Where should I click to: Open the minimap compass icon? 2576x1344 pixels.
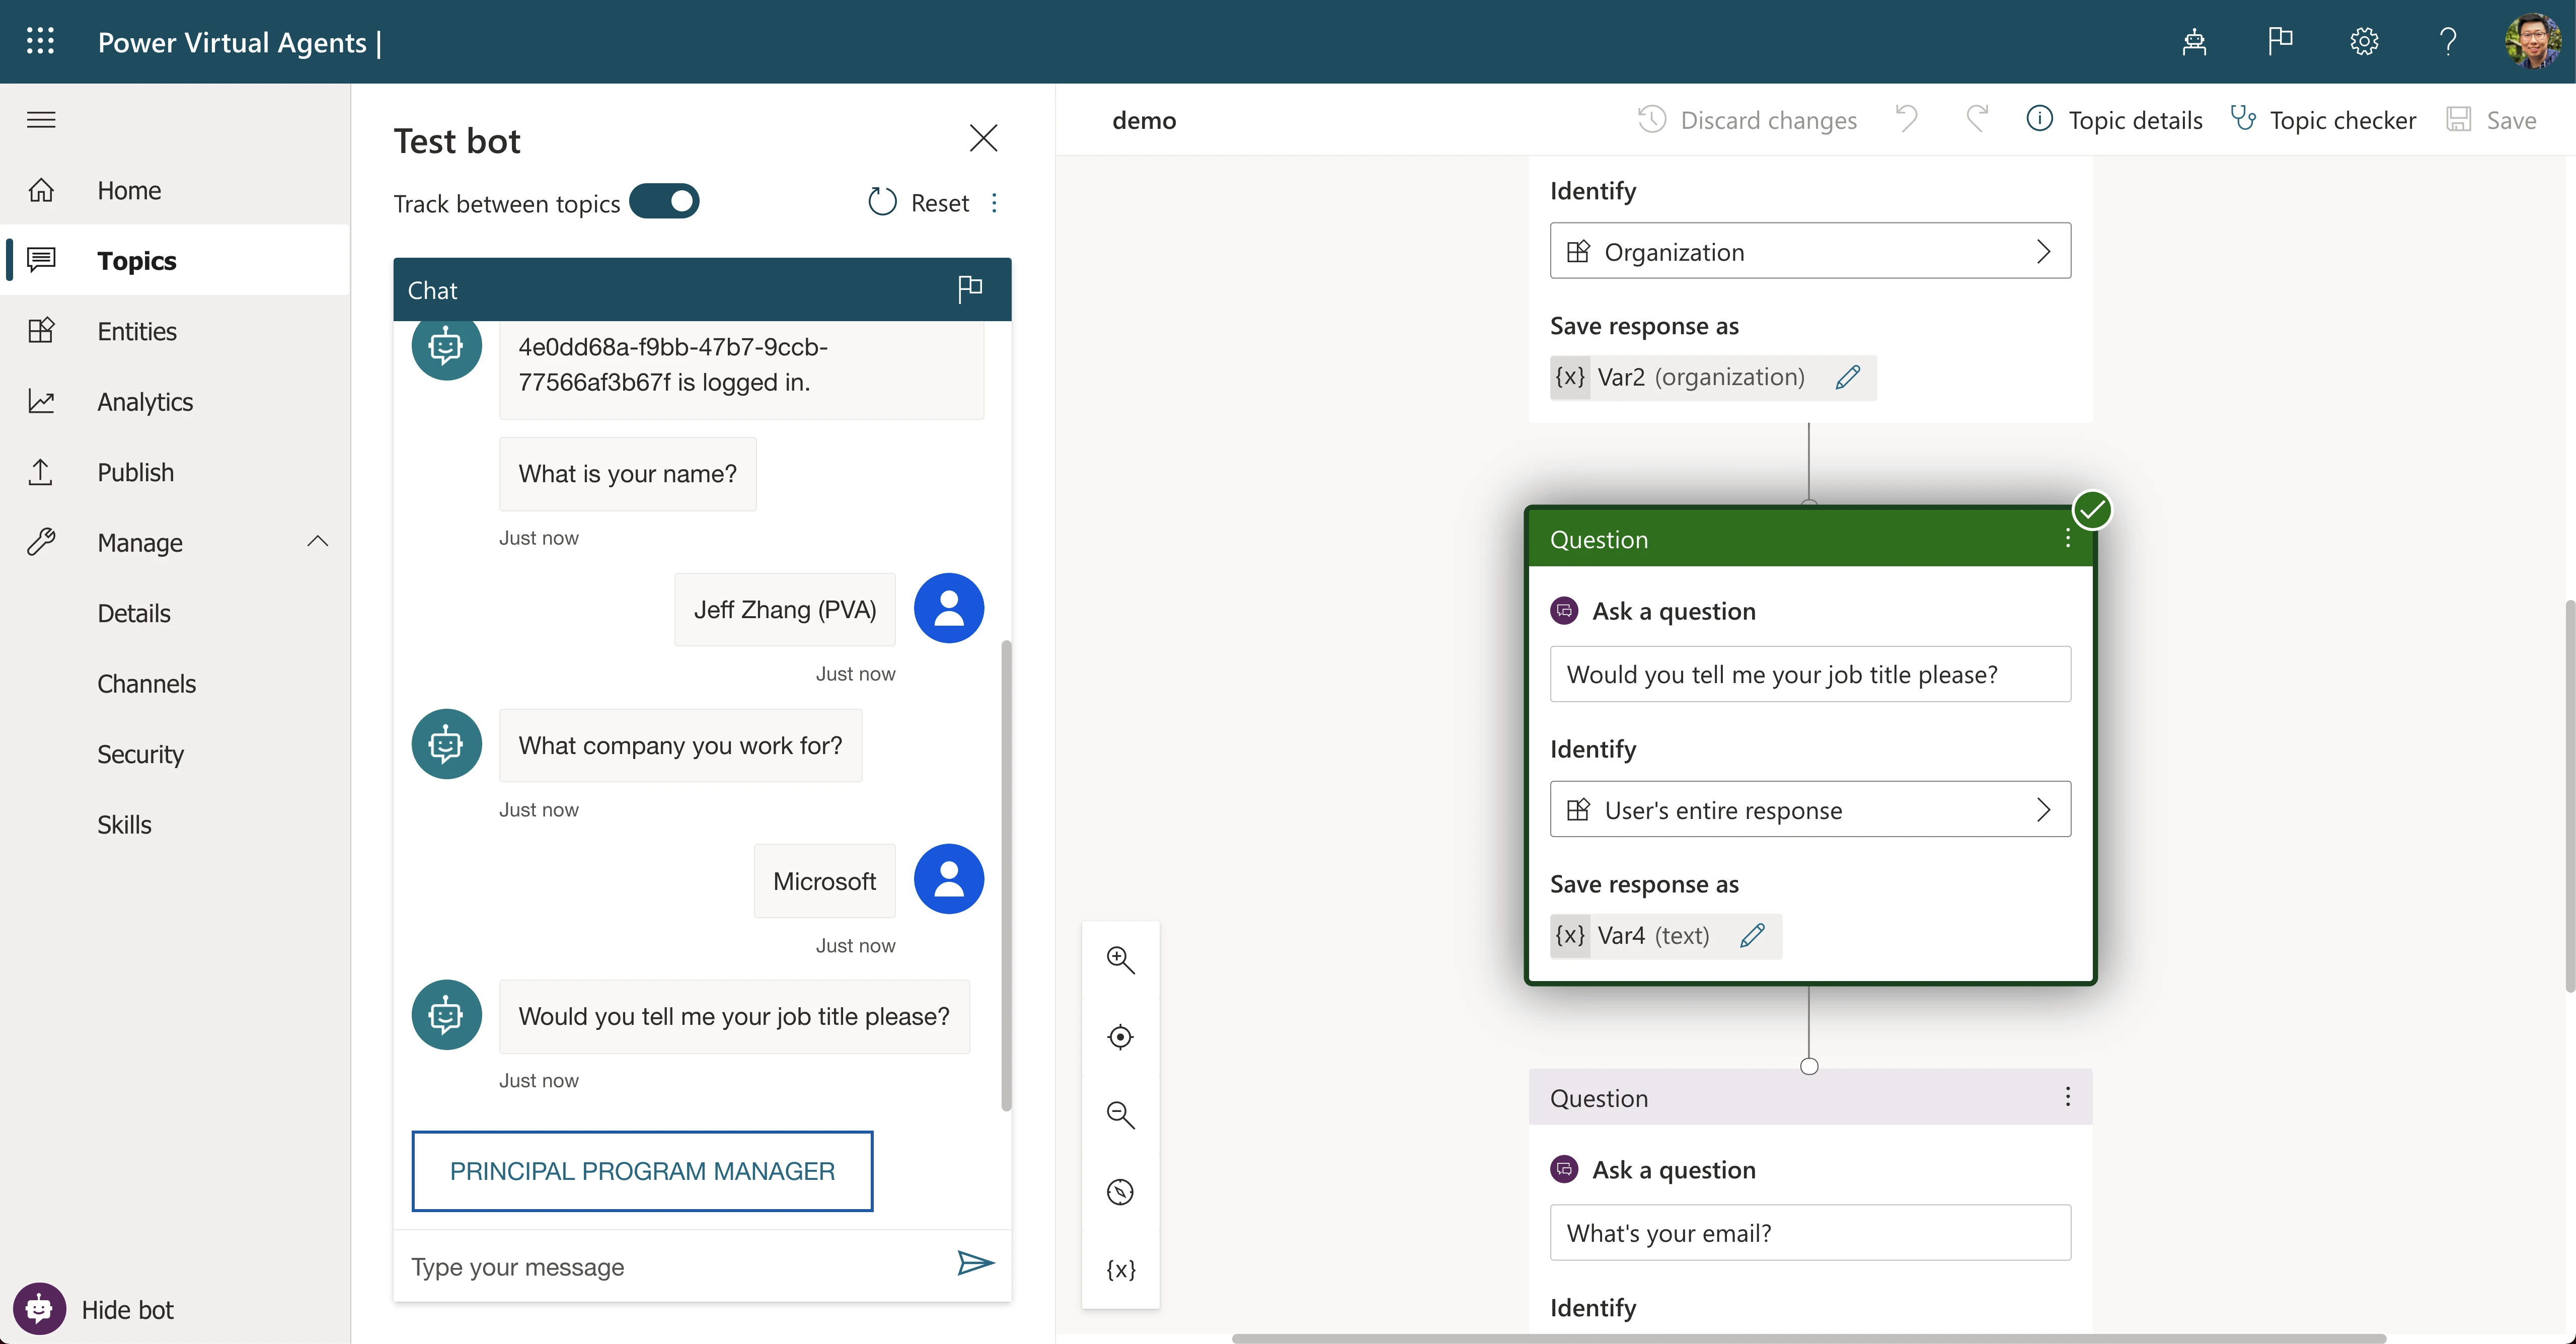[x=1120, y=1191]
